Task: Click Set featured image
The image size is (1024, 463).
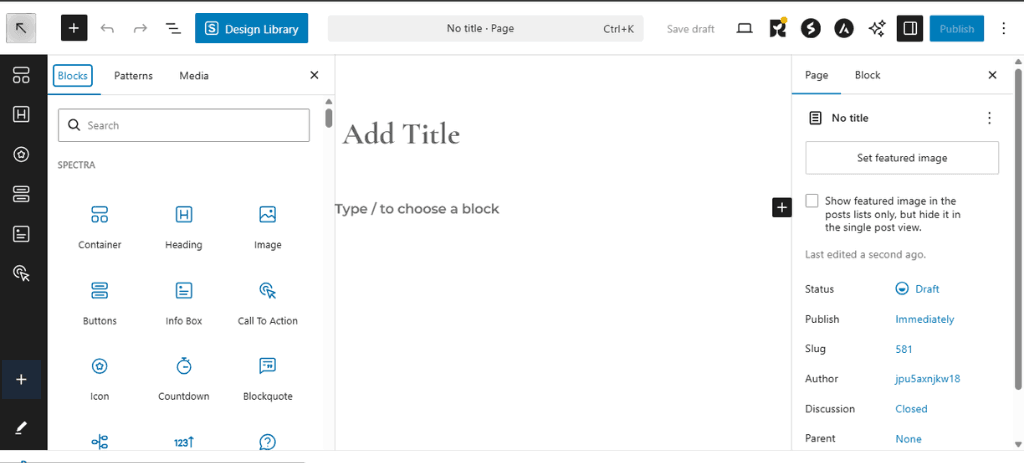Action: pos(902,157)
